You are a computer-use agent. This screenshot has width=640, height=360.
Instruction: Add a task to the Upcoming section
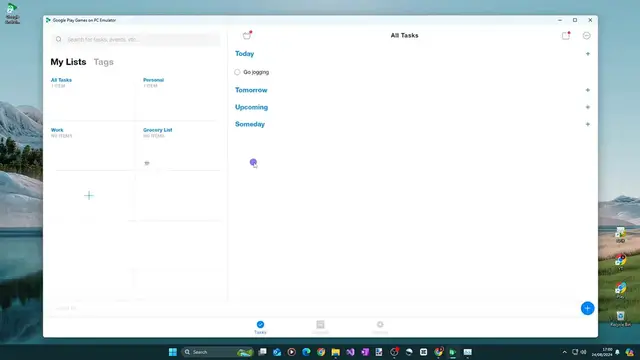[x=588, y=107]
